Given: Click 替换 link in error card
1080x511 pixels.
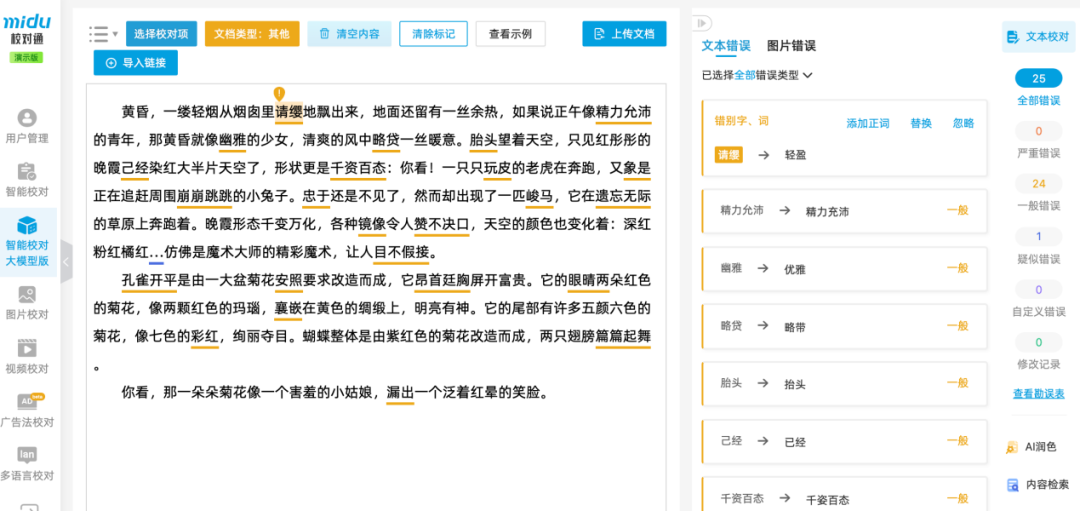Looking at the screenshot, I should tap(921, 123).
